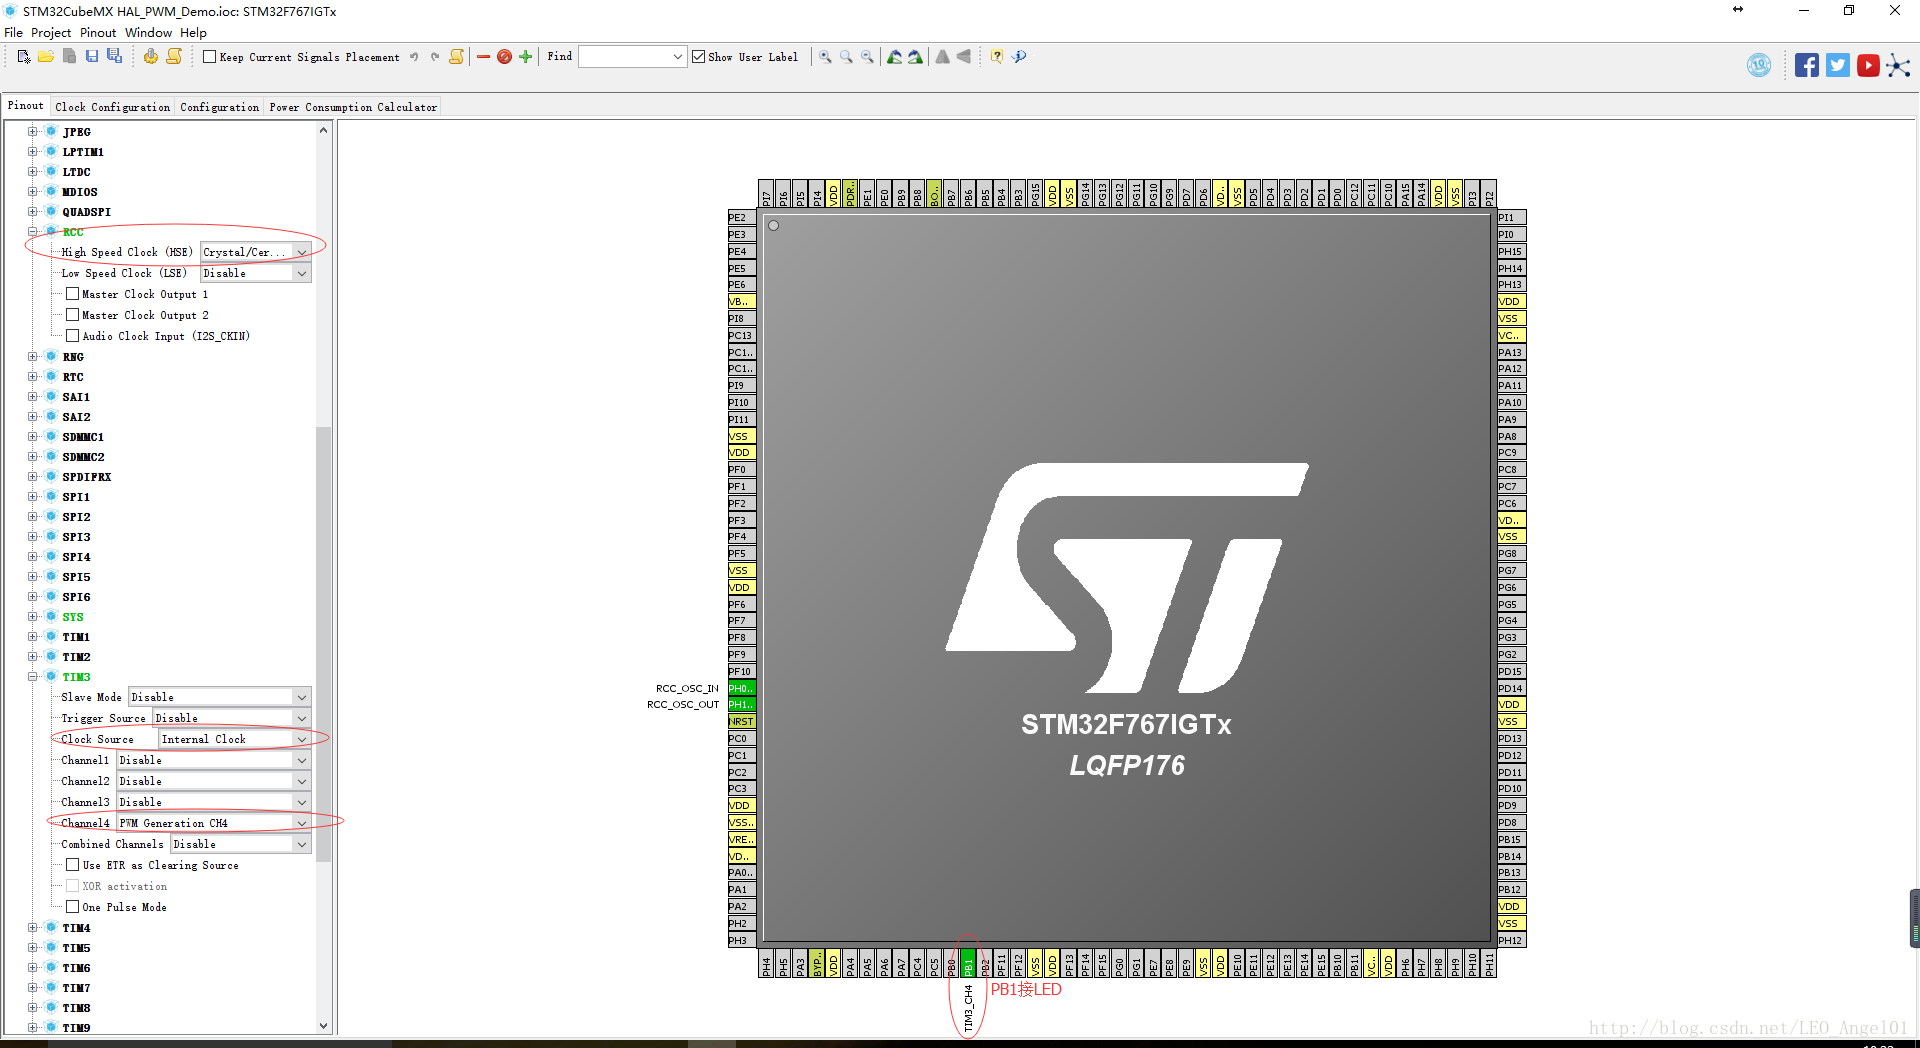
Task: Open the YouTube icon link
Action: (x=1868, y=66)
